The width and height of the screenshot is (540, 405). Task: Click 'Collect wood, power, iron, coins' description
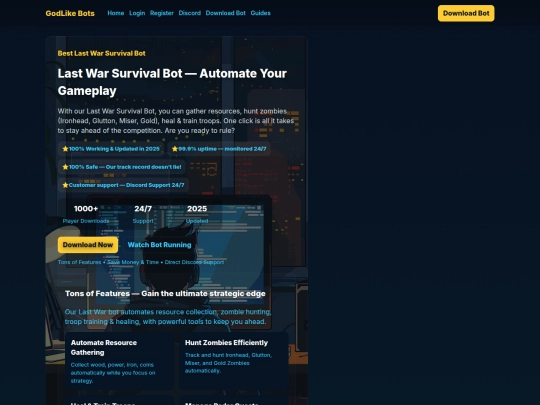(113, 373)
